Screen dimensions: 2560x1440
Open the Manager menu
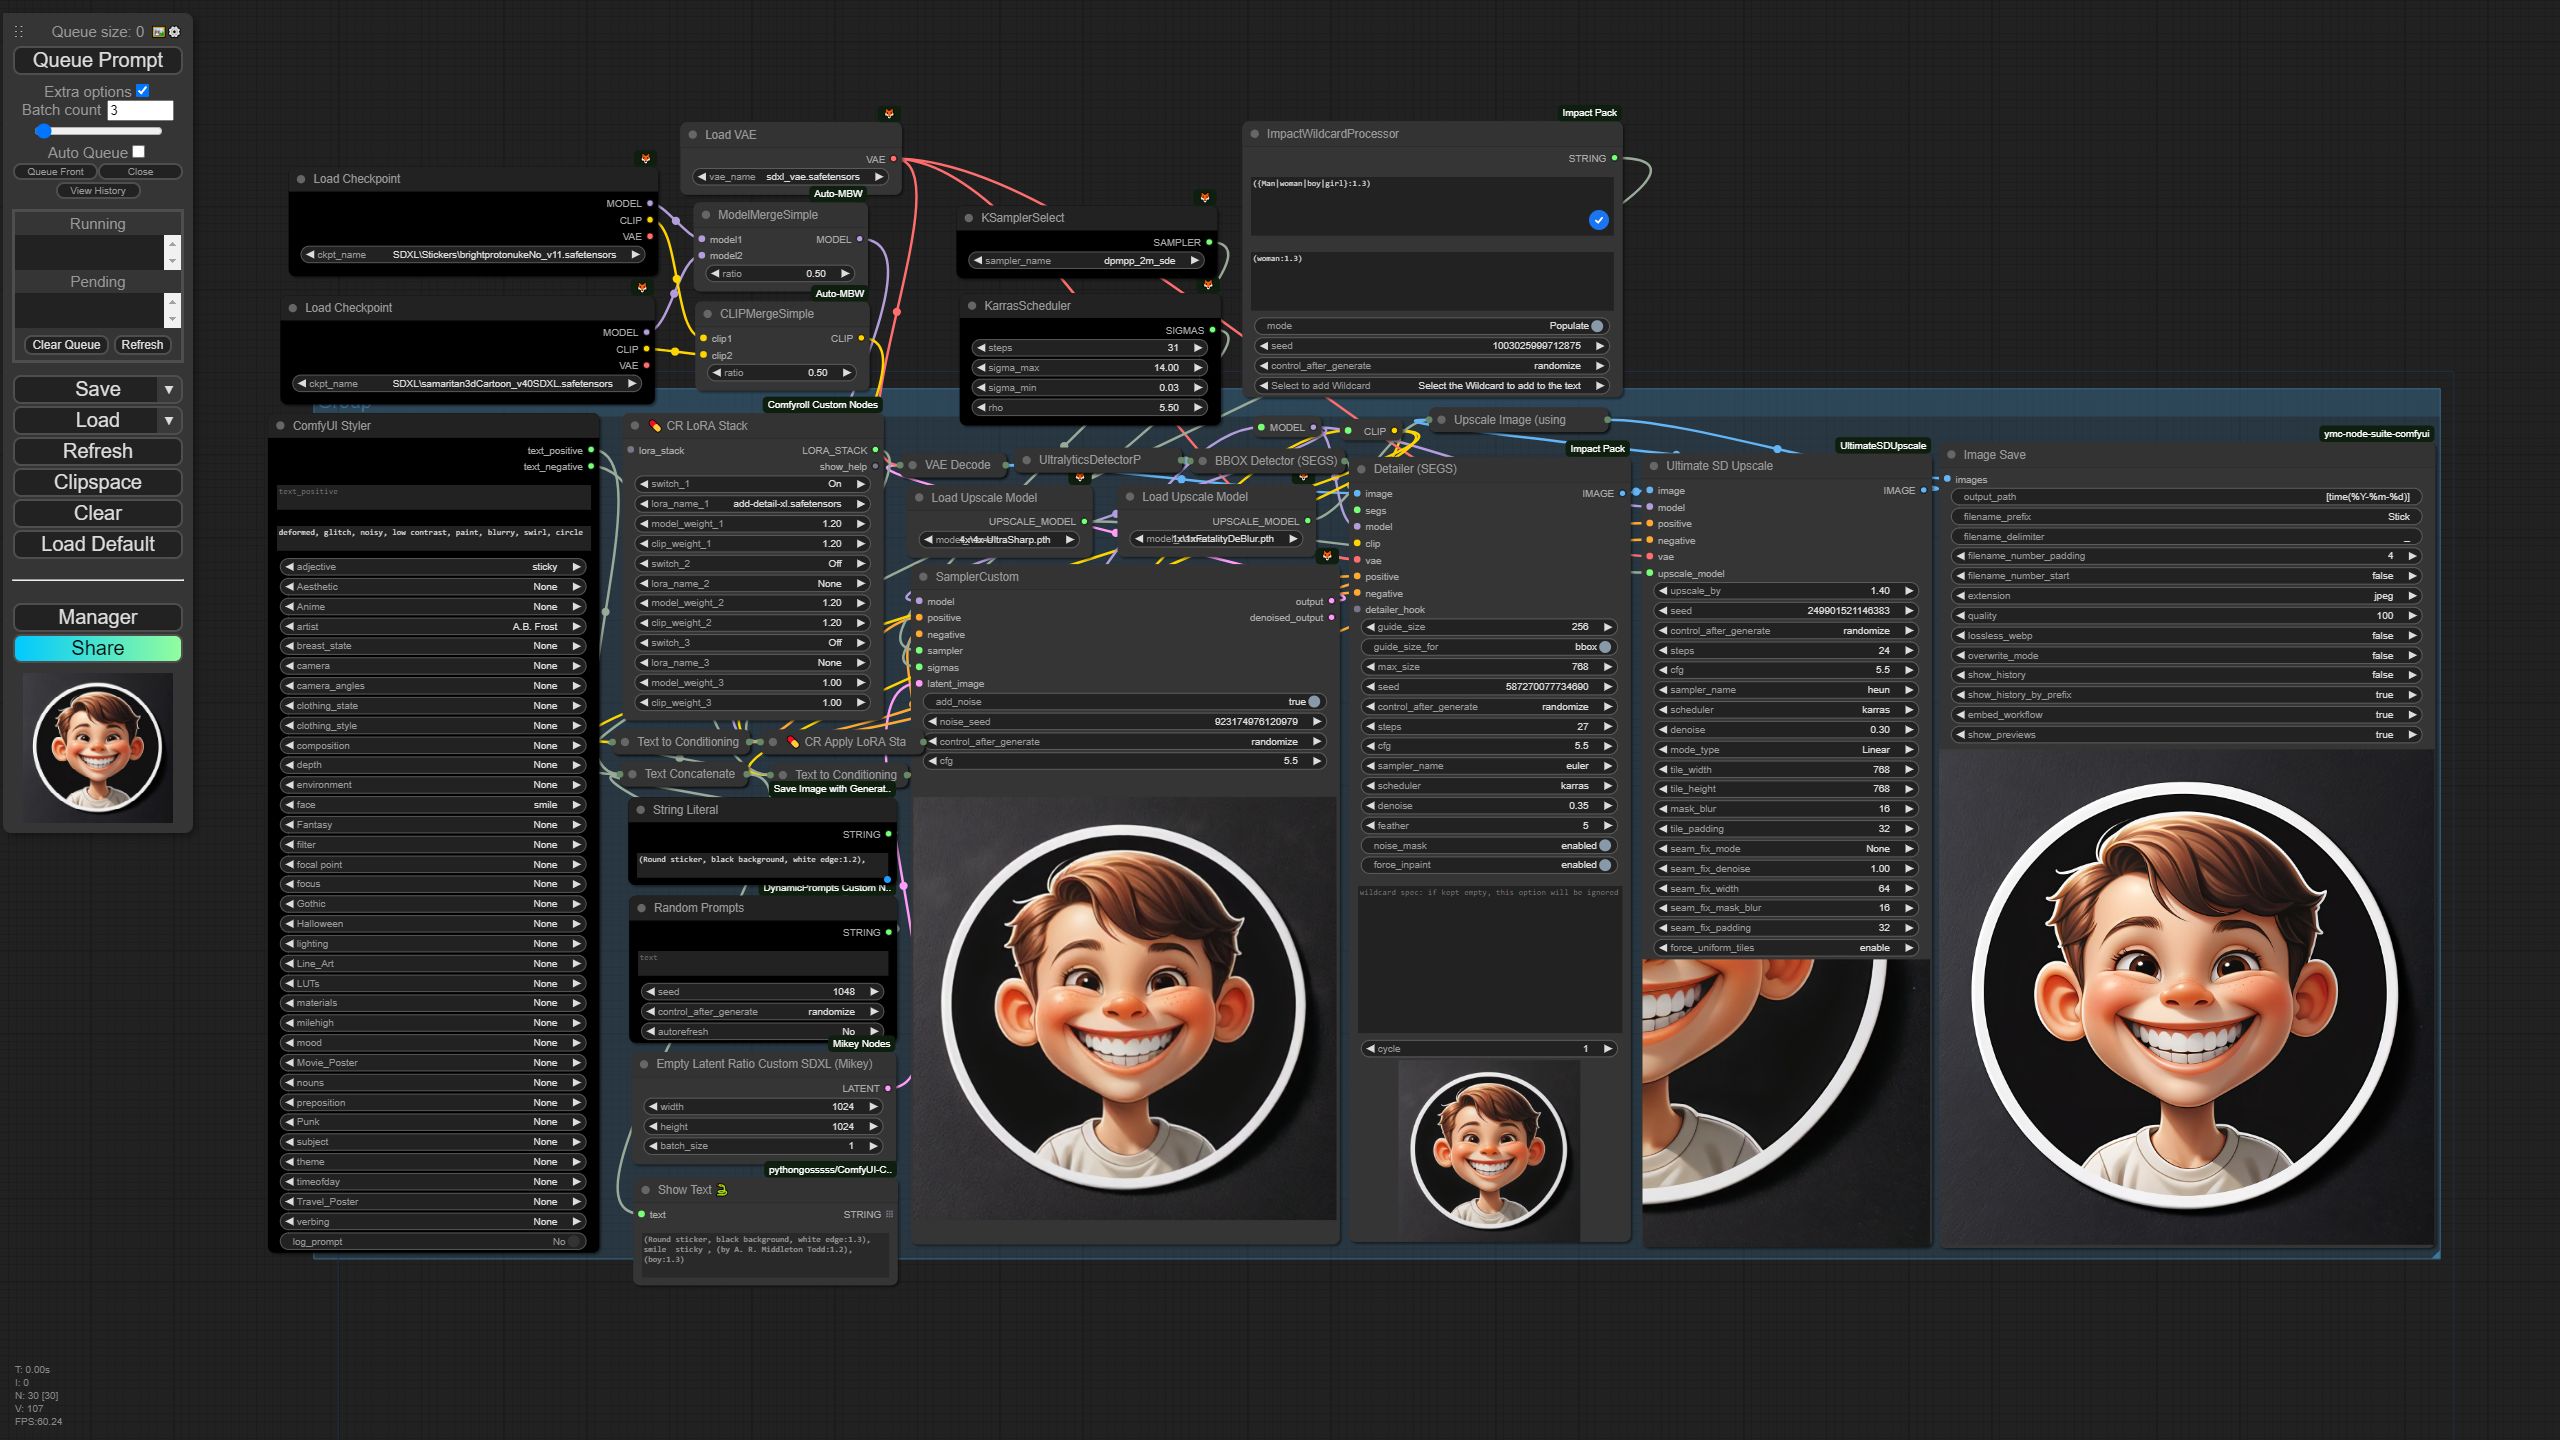tap(97, 617)
